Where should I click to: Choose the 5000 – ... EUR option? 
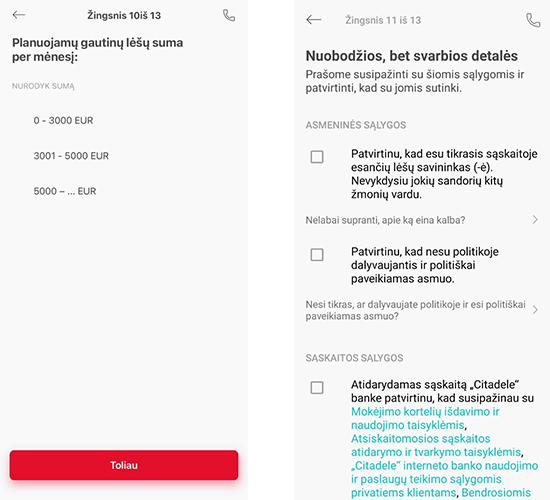click(65, 191)
